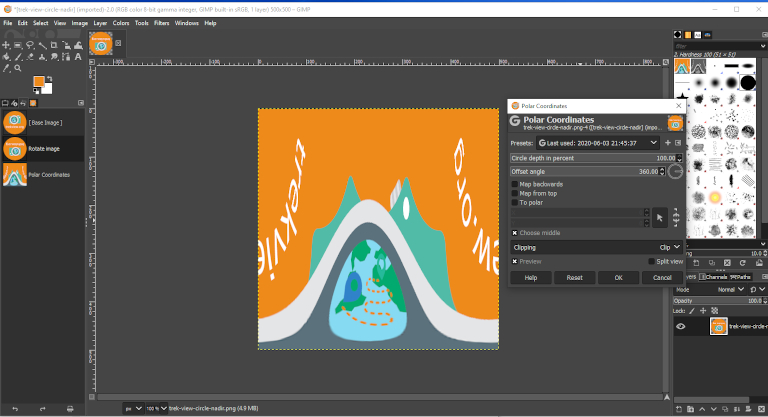Open the File menu
This screenshot has width=768, height=417.
point(8,23)
